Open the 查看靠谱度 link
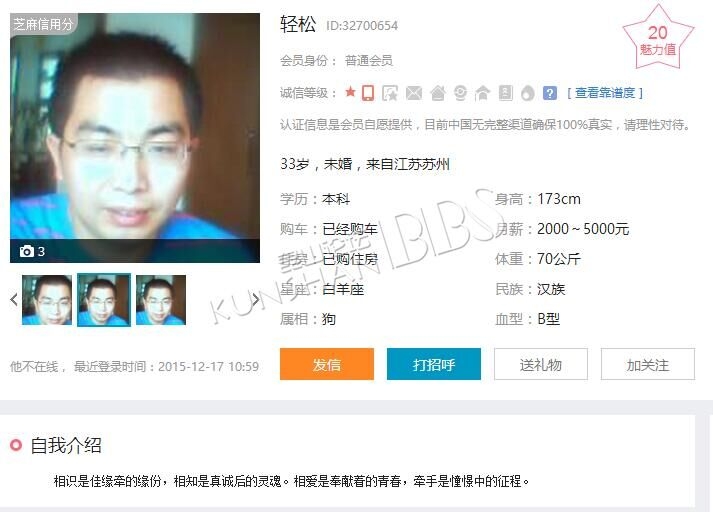Image resolution: width=713 pixels, height=512 pixels. 605,93
